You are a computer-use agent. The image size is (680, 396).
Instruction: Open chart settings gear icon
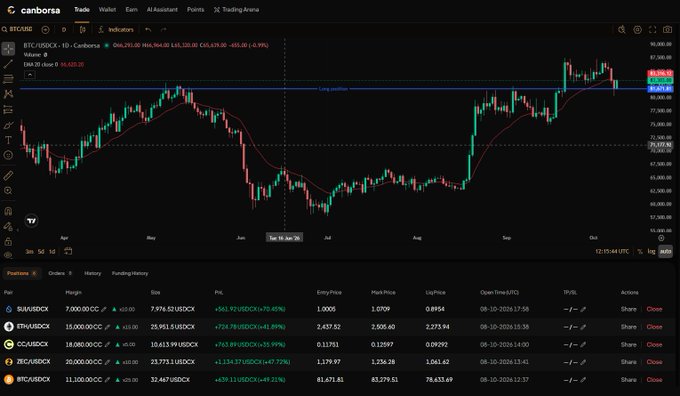pos(638,29)
